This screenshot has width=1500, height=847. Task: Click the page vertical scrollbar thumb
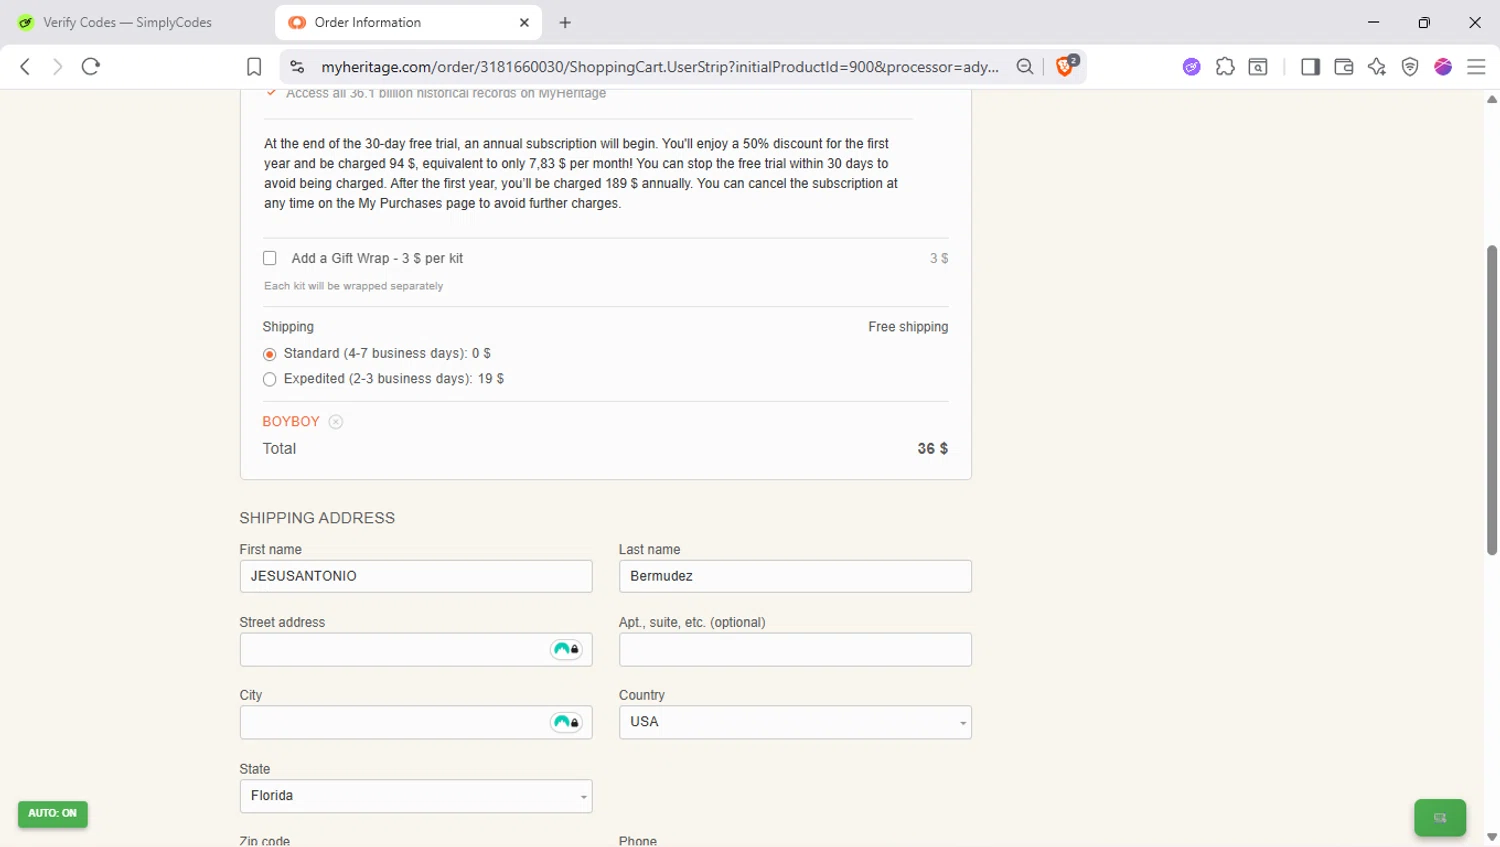(x=1492, y=400)
